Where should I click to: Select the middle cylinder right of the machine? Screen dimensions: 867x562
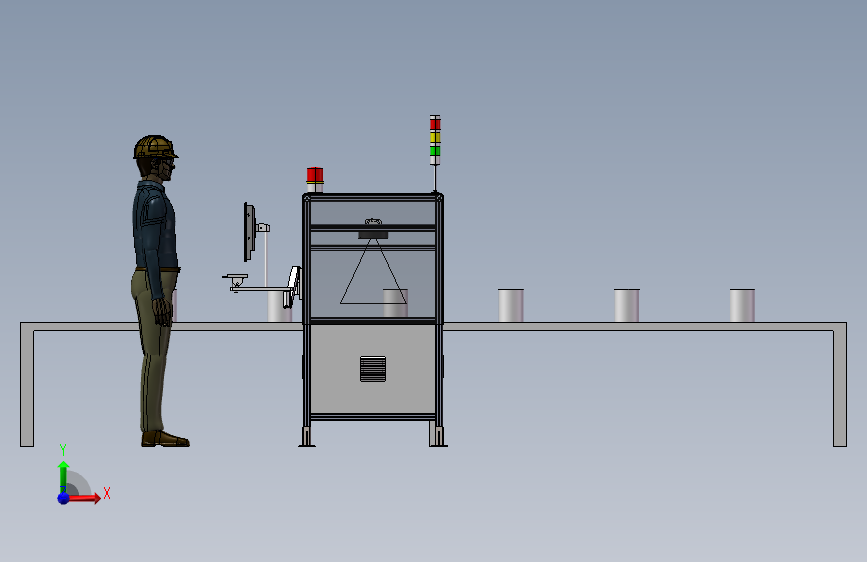pyautogui.click(x=626, y=305)
